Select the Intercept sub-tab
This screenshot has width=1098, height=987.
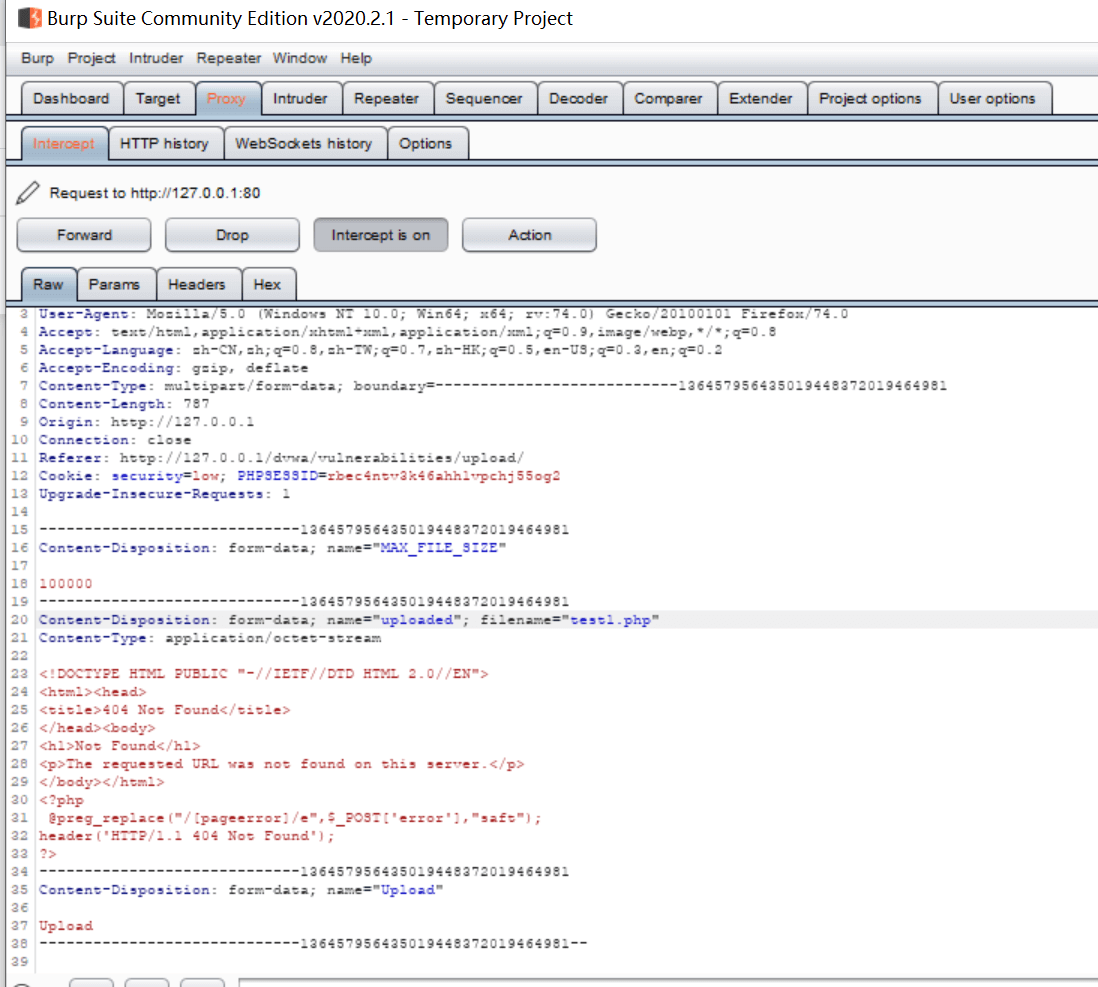64,144
